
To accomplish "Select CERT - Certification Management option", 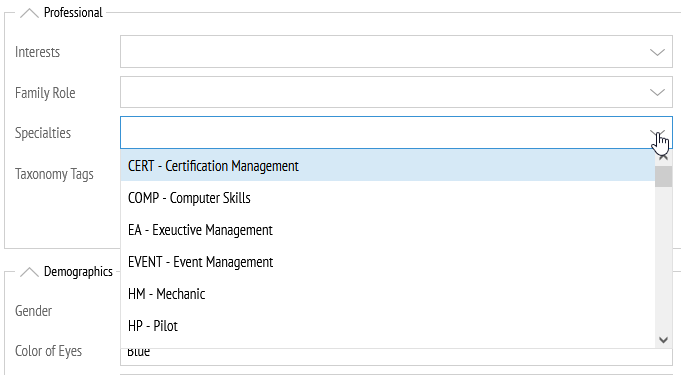I will pos(387,166).
